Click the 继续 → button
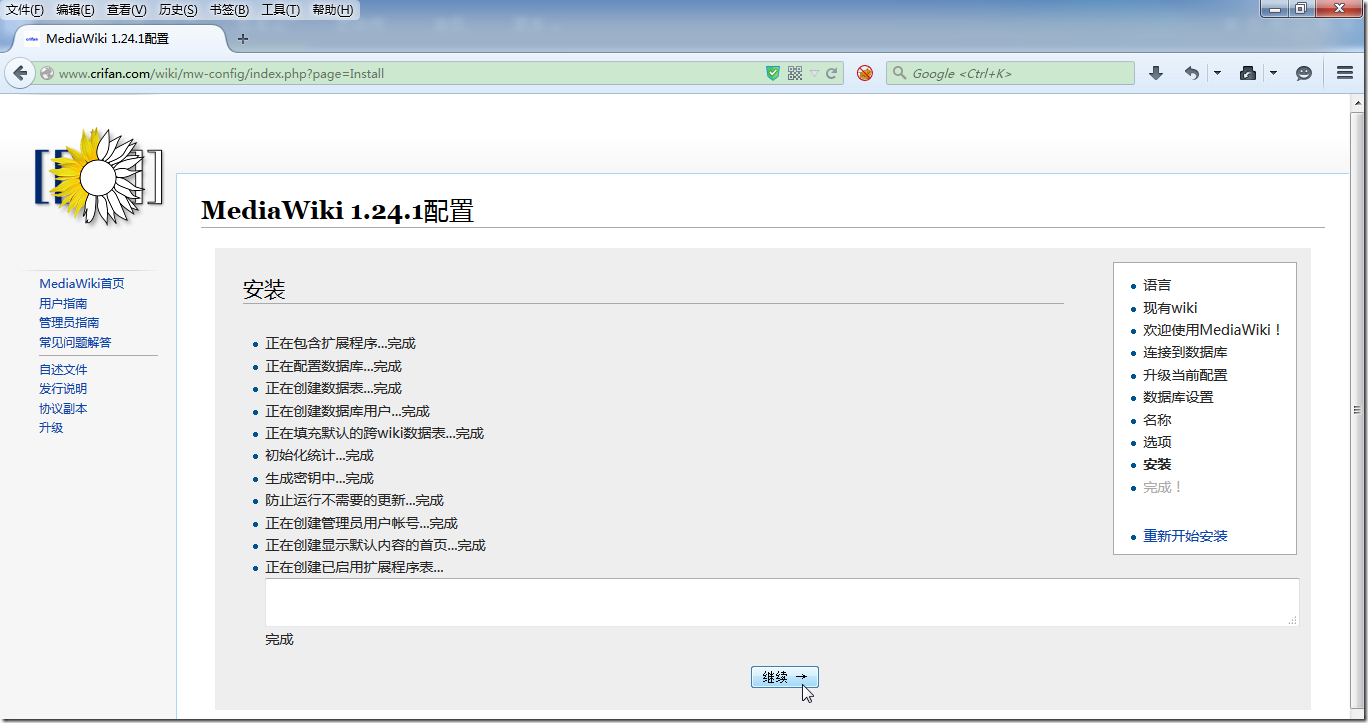 pos(785,677)
